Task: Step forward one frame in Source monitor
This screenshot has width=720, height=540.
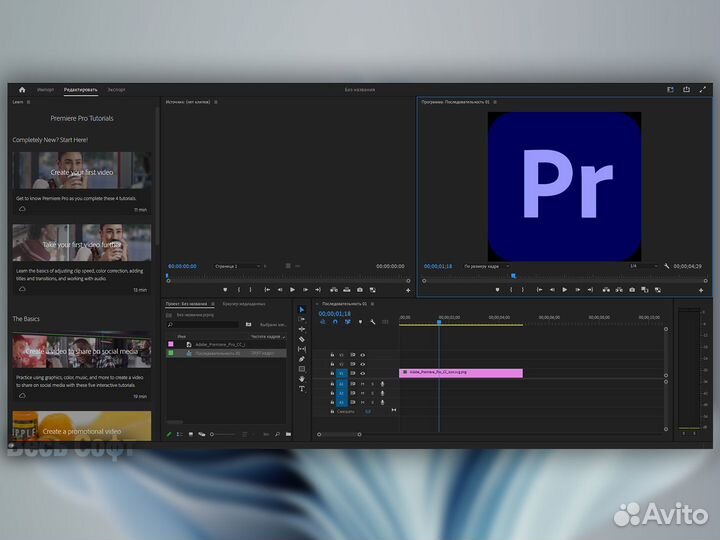Action: pos(305,290)
